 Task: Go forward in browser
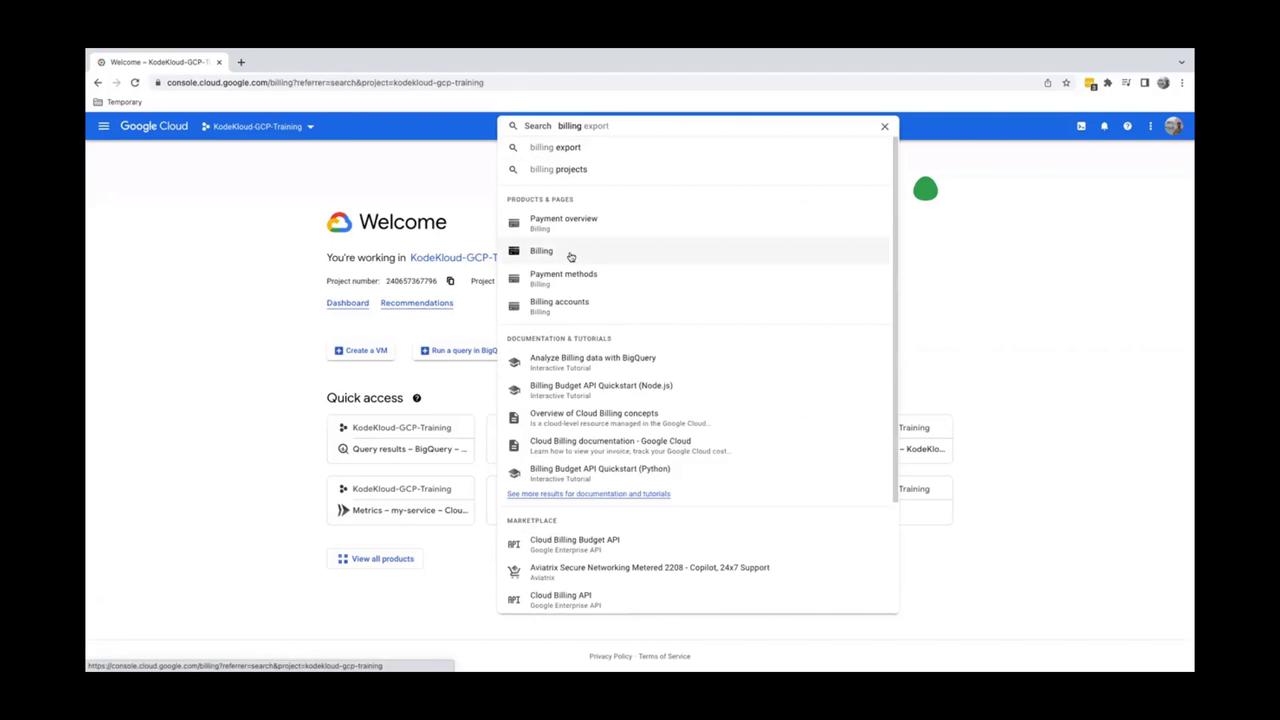click(x=116, y=83)
